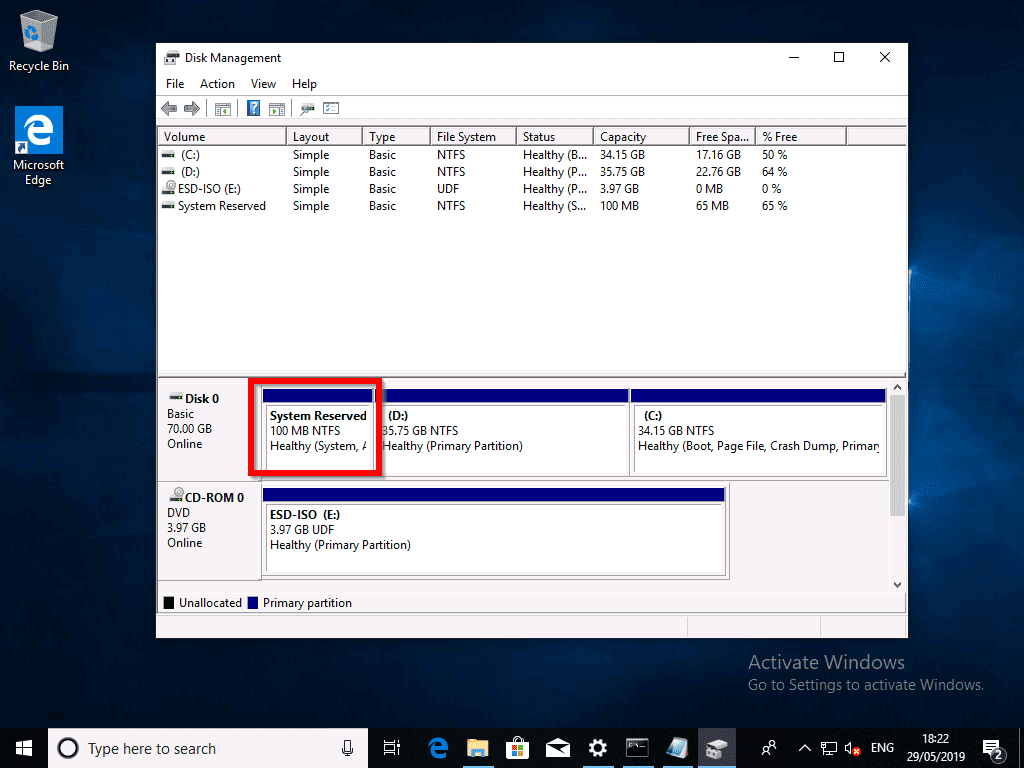The width and height of the screenshot is (1024, 768).
Task: Open Settings gear in the taskbar
Action: coord(597,748)
